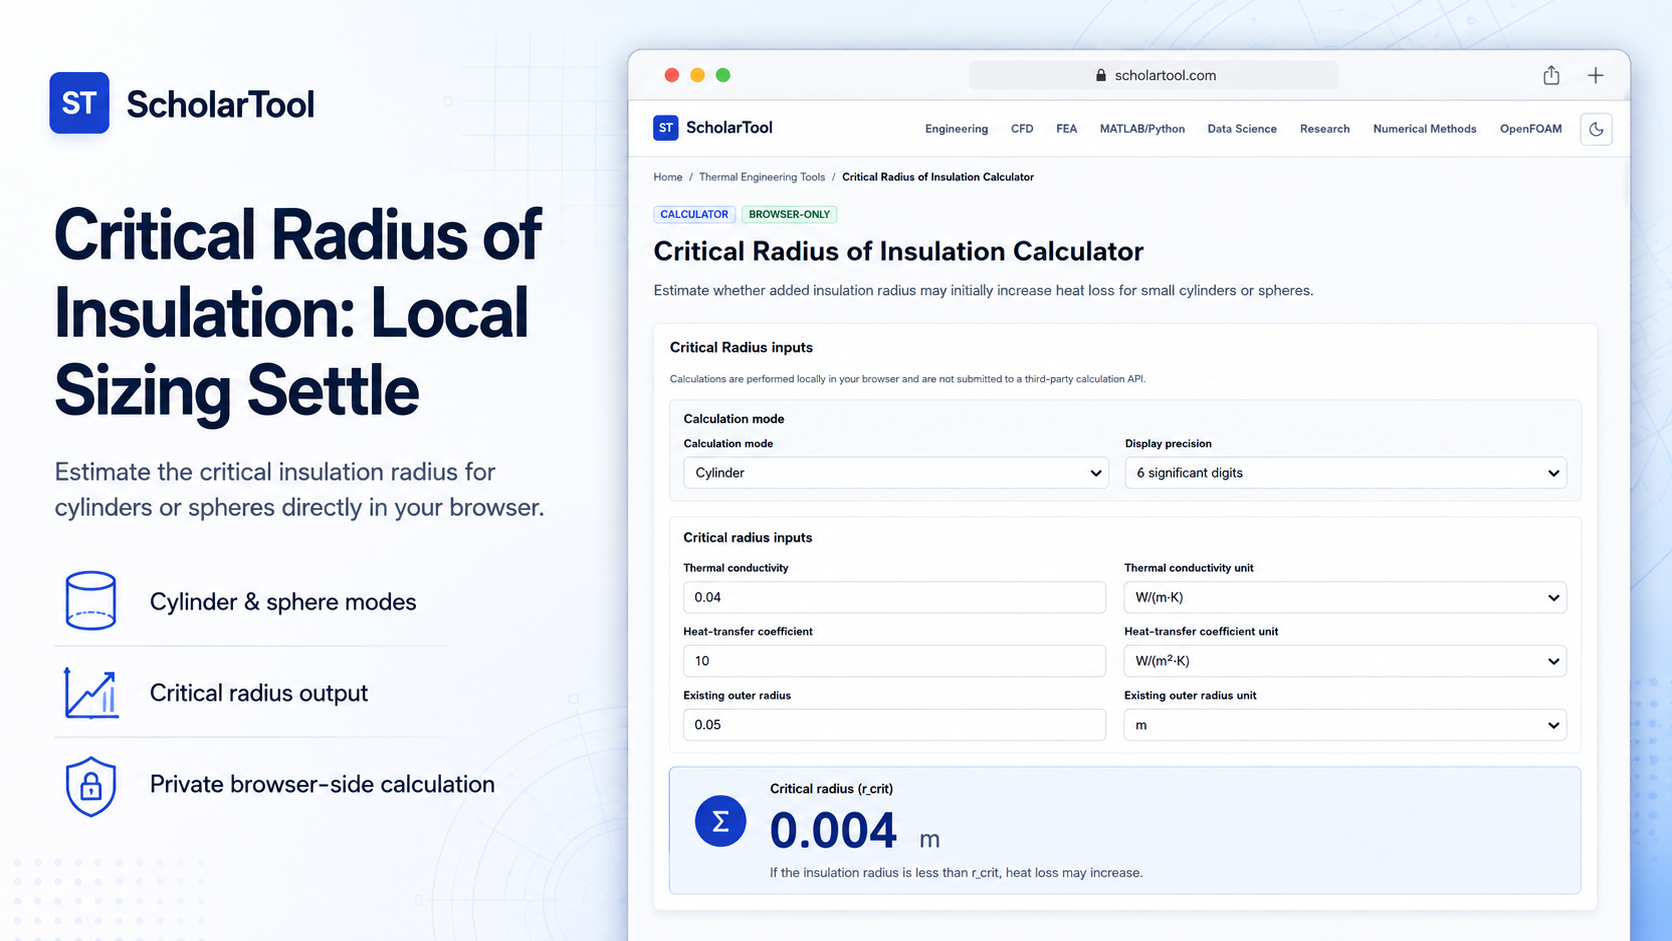Viewport: 1672px width, 941px height.
Task: Open the Existing outer radius unit dropdown
Action: pos(1345,725)
